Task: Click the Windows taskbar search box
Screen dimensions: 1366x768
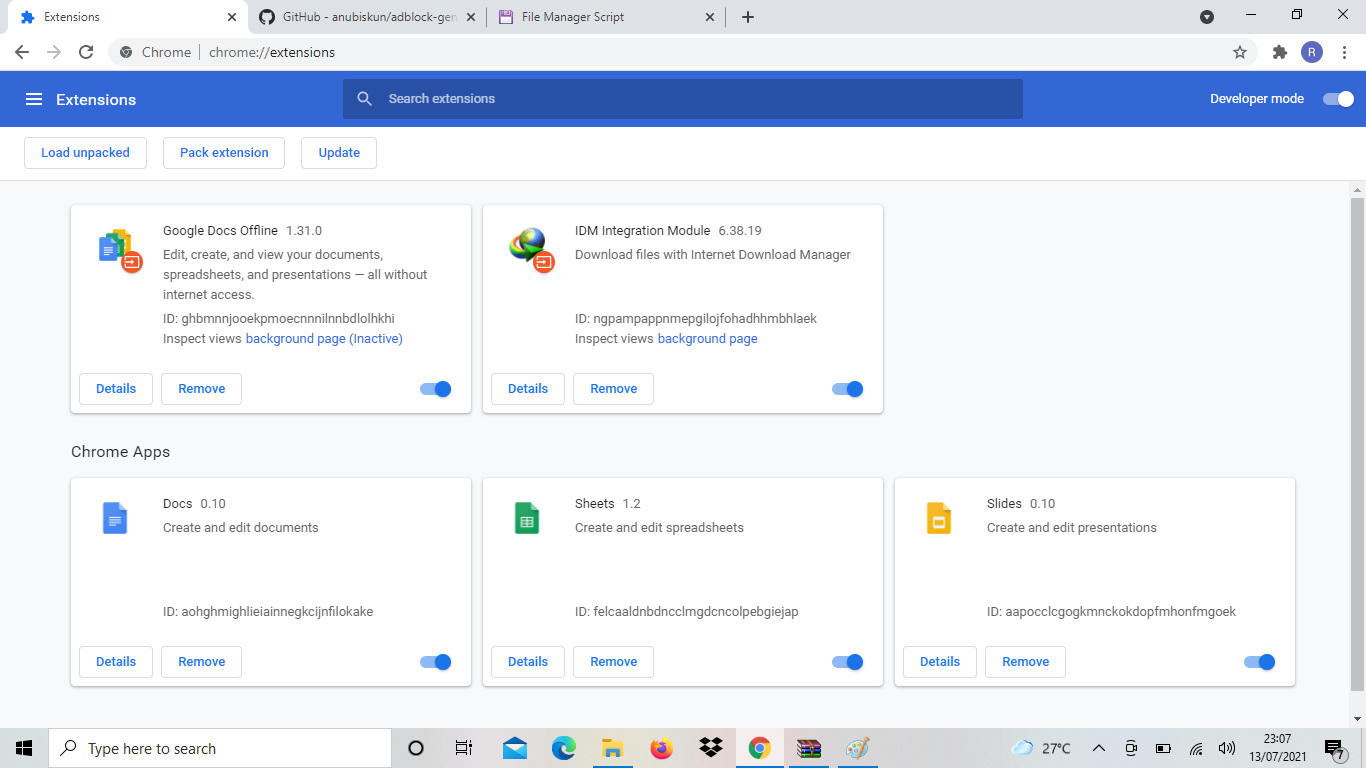Action: (220, 748)
